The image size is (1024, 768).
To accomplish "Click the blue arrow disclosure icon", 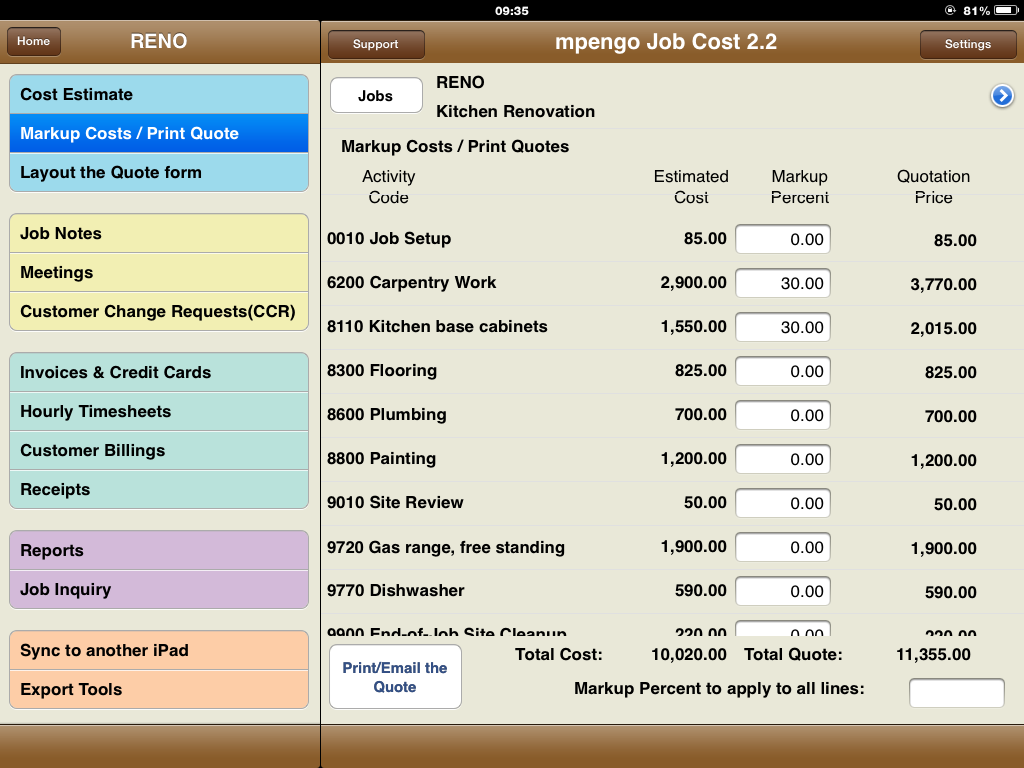I will [1002, 96].
